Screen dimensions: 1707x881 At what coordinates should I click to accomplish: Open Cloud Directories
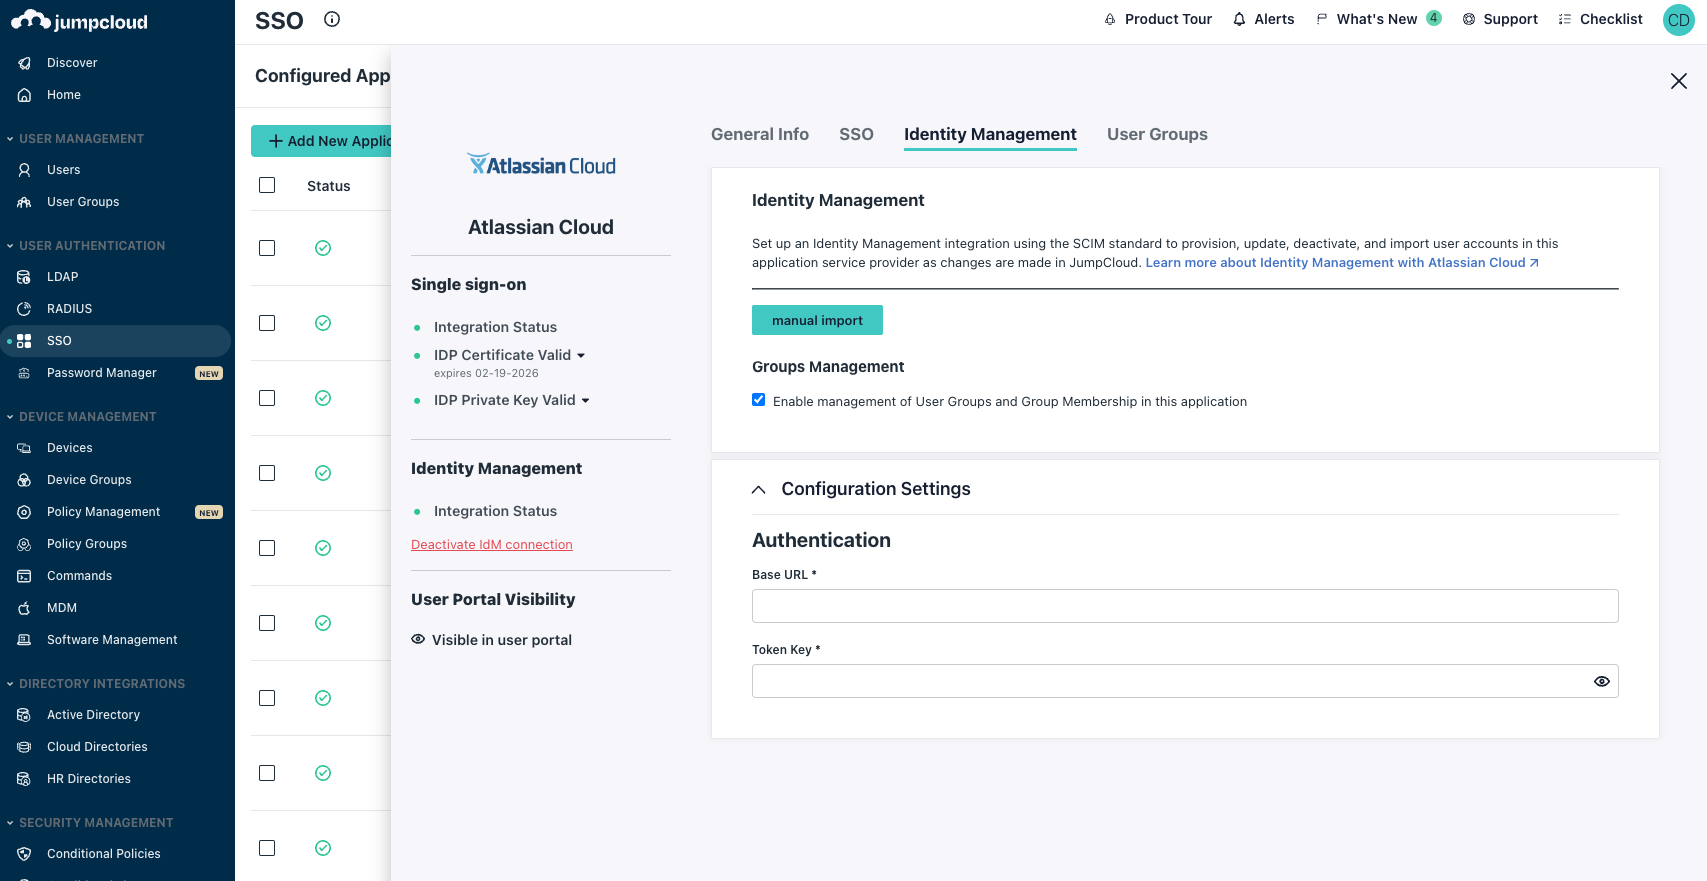tap(97, 747)
